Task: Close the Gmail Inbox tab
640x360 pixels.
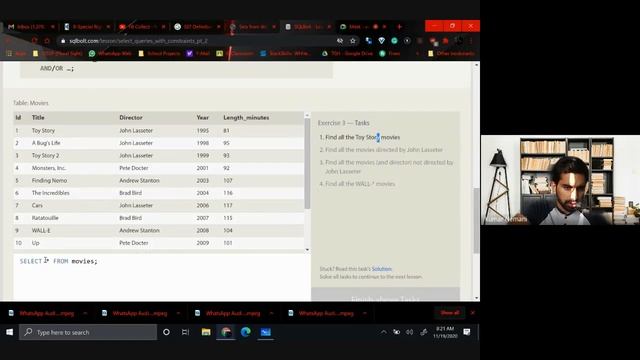Action: tap(53, 27)
